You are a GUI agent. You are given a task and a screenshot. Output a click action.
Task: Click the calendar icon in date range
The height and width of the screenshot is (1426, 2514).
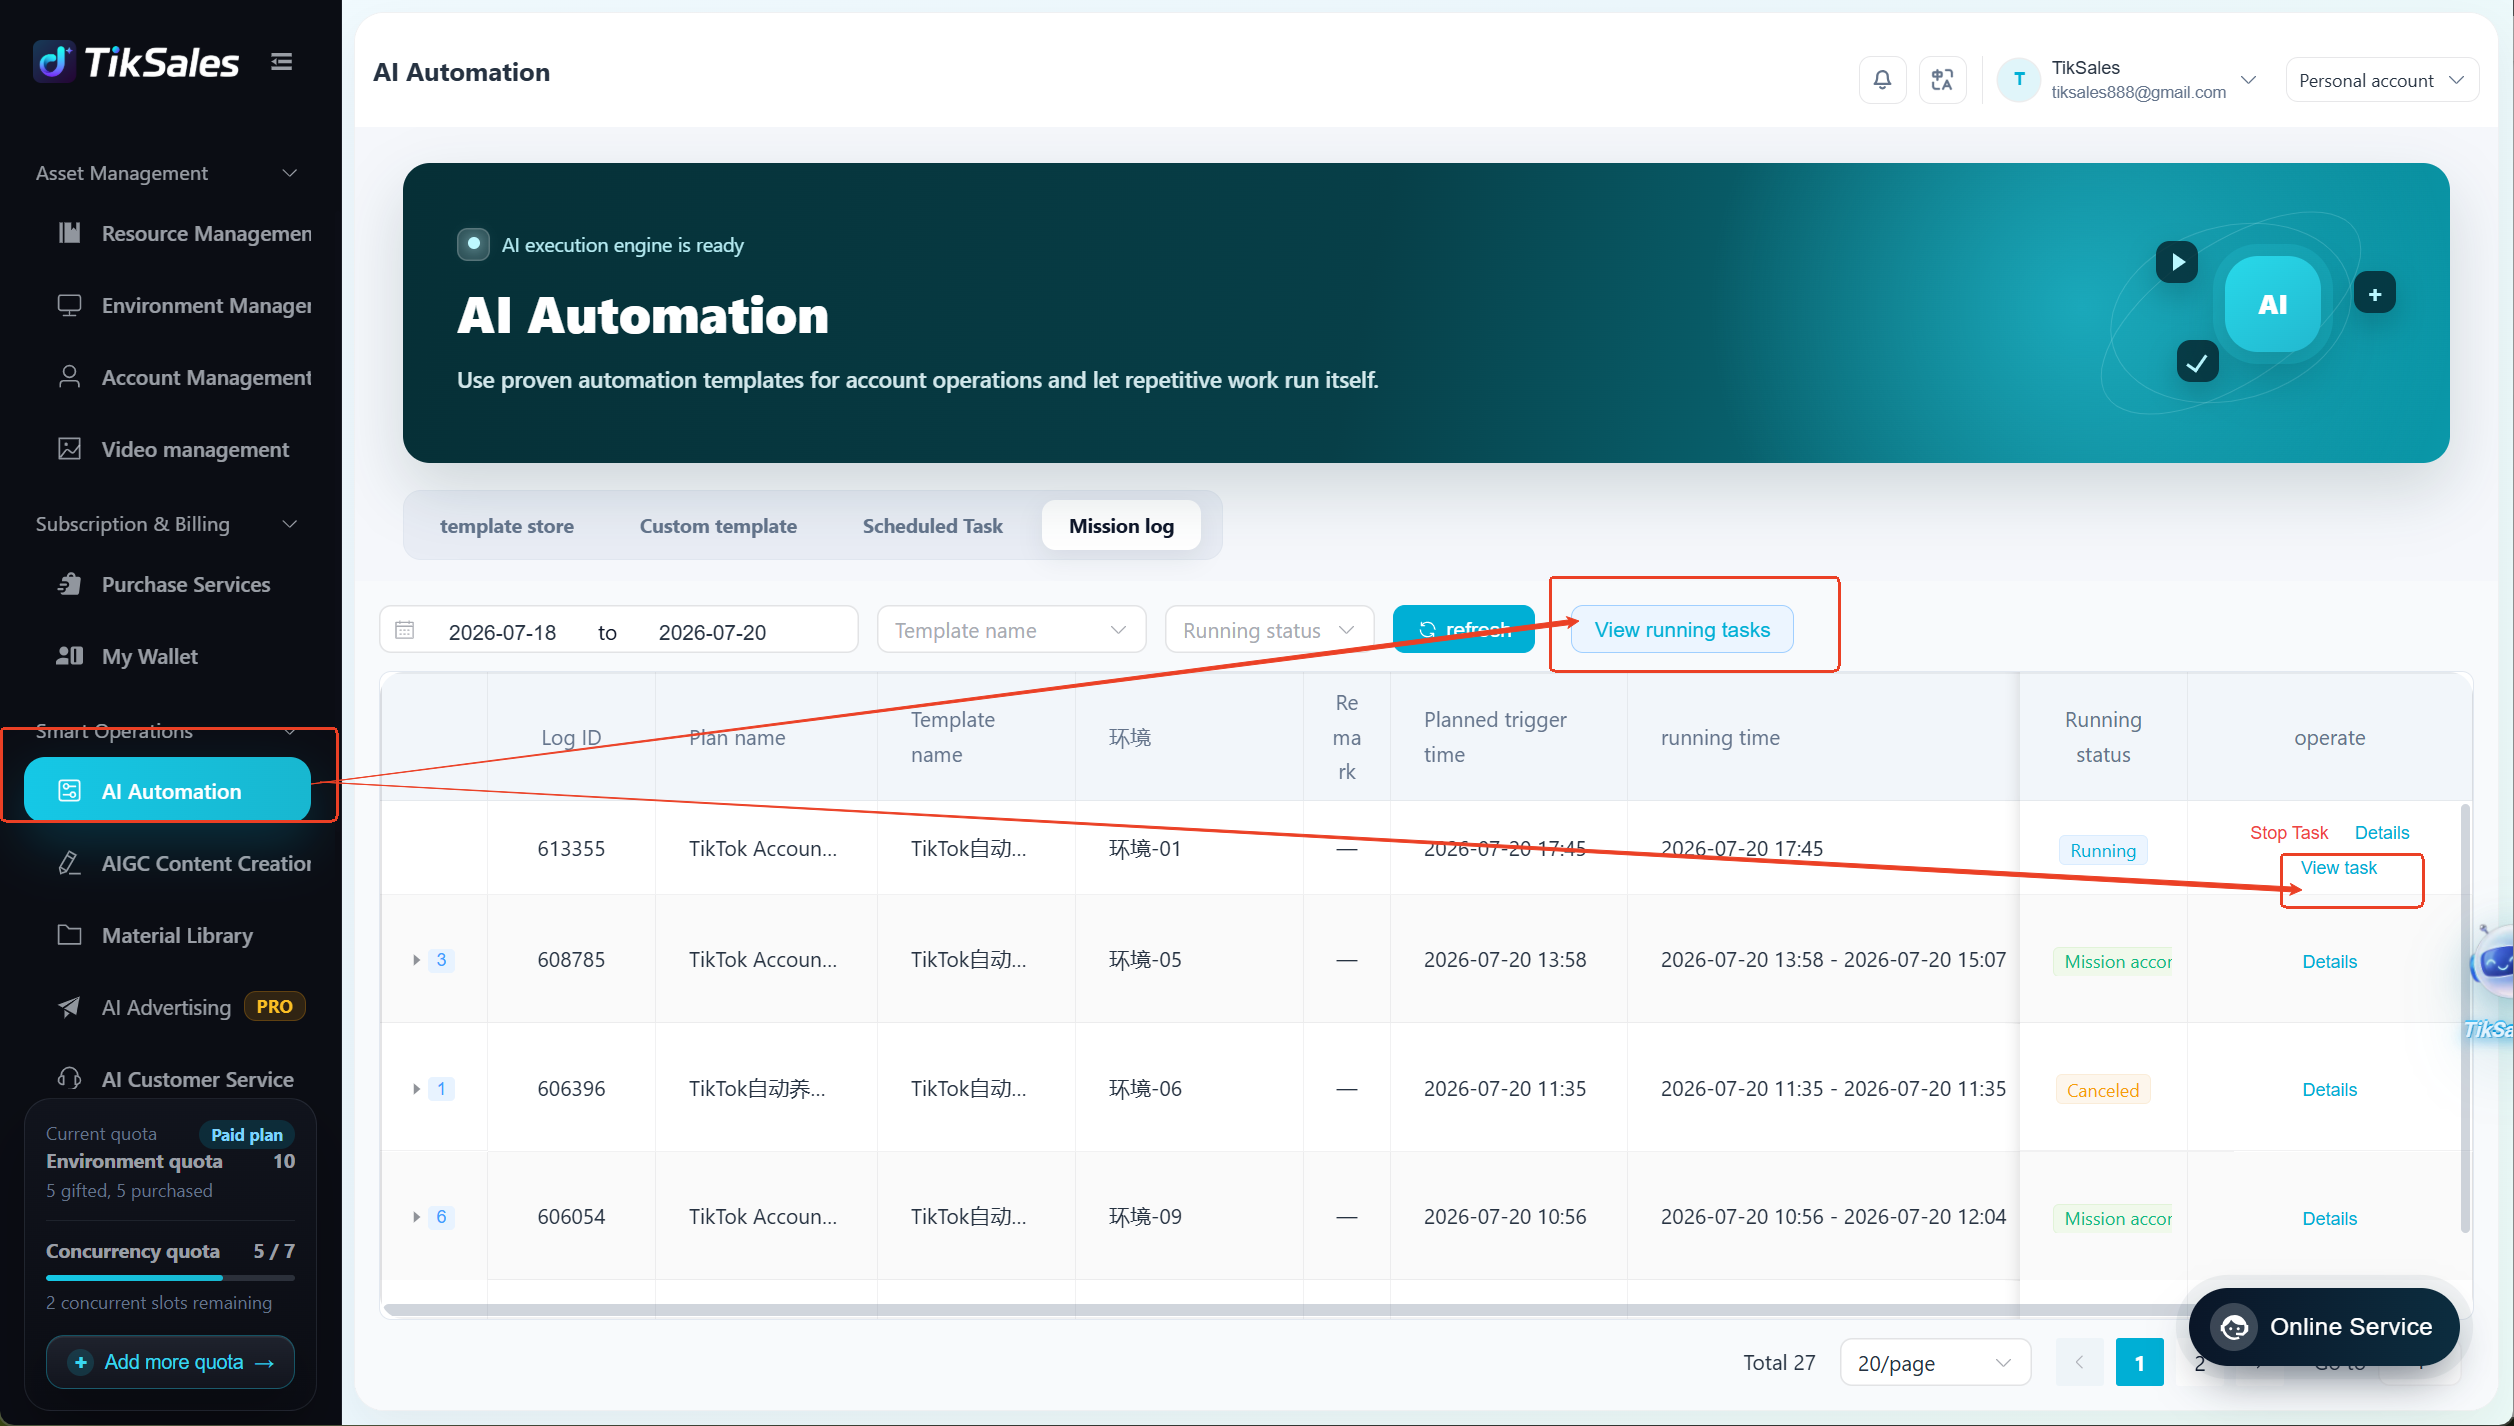coord(405,630)
